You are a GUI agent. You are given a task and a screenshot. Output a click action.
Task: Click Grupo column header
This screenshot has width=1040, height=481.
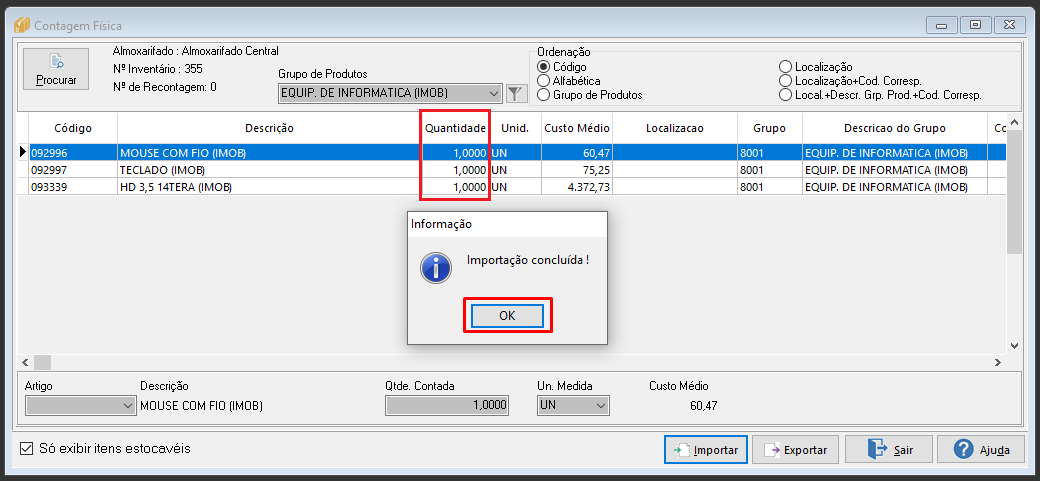point(769,128)
